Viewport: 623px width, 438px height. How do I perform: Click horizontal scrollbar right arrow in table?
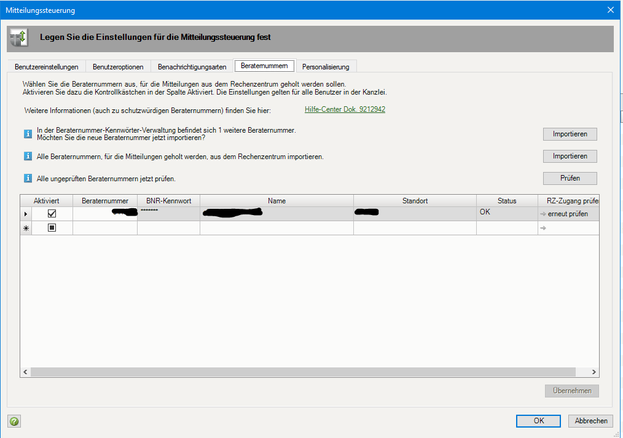tap(593, 375)
